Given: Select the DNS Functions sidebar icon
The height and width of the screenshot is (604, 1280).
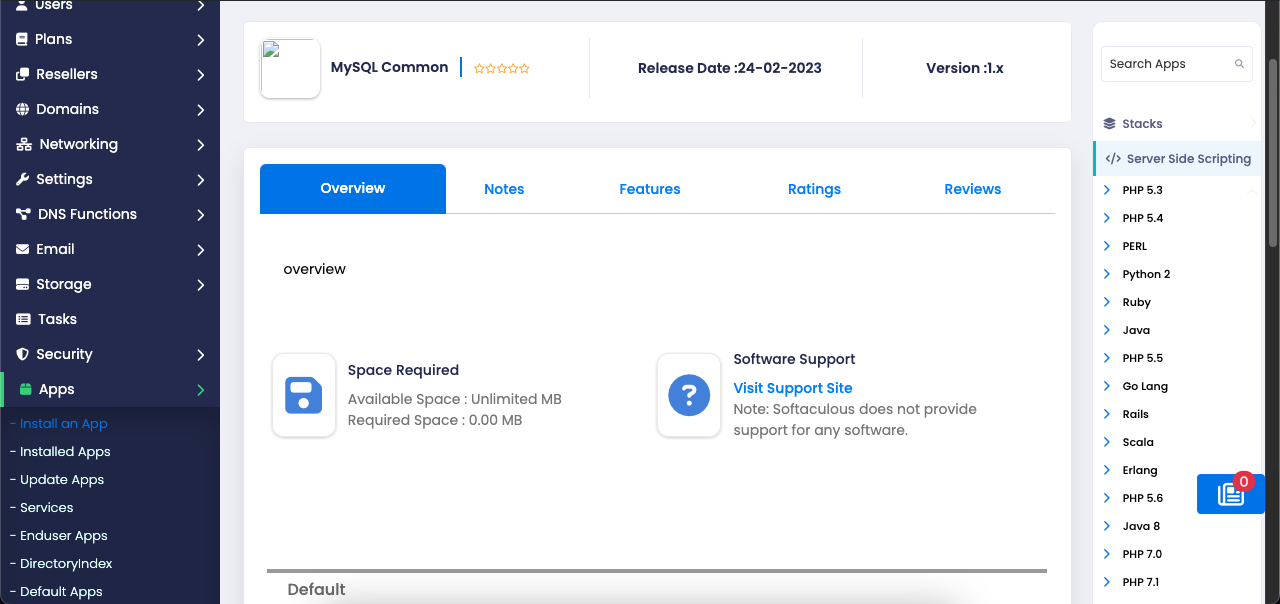Looking at the screenshot, I should point(22,214).
